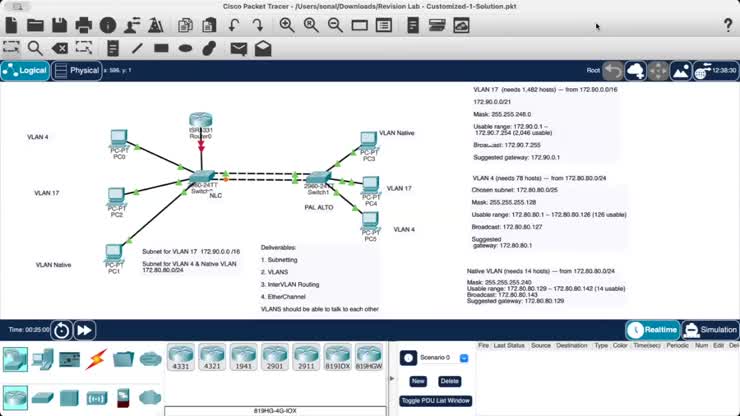Select Network Devices category
Screen dimensions: 740x416
(x=15, y=359)
